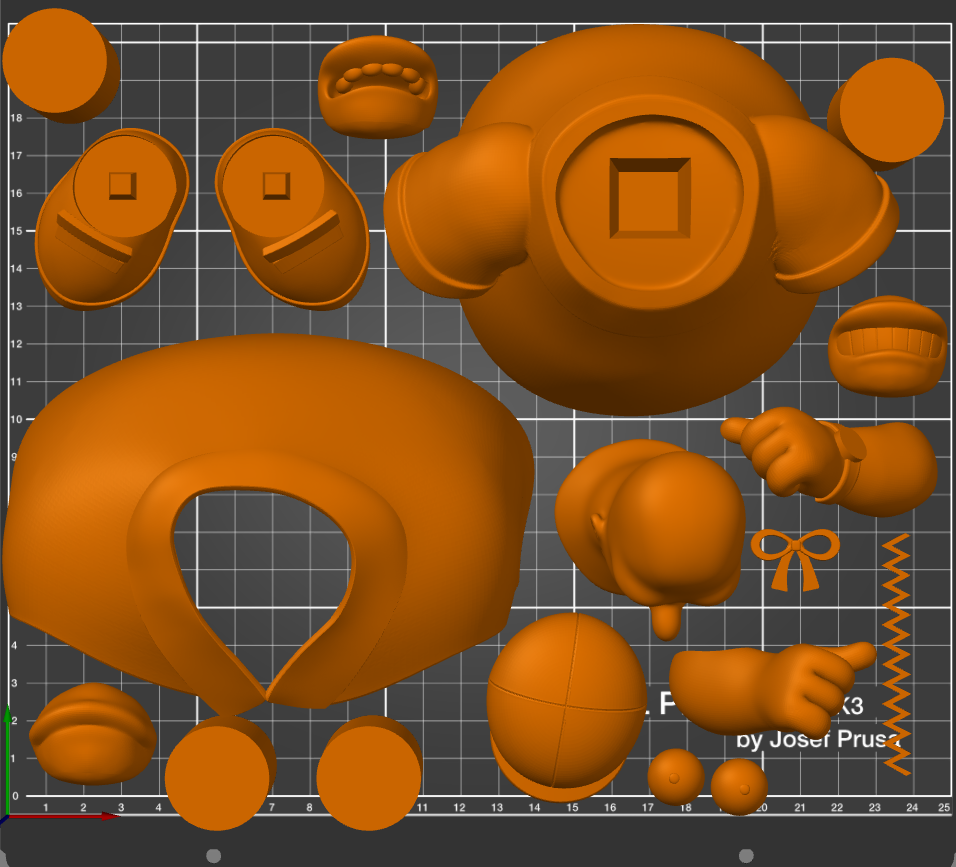Select the left-pointing hand above the bow

[829, 460]
